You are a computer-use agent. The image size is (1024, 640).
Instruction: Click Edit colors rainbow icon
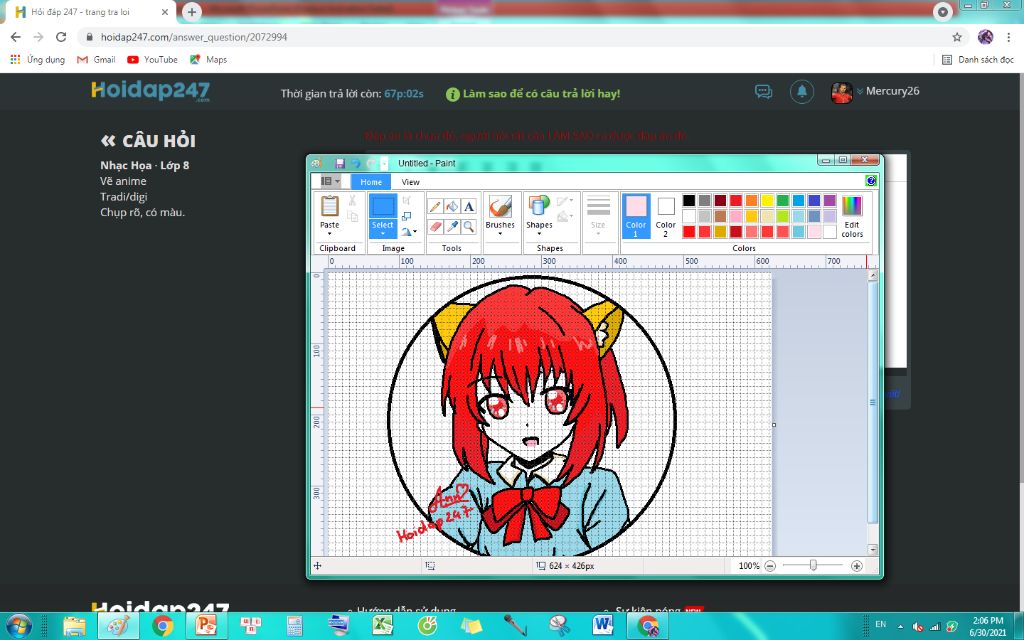coord(852,206)
